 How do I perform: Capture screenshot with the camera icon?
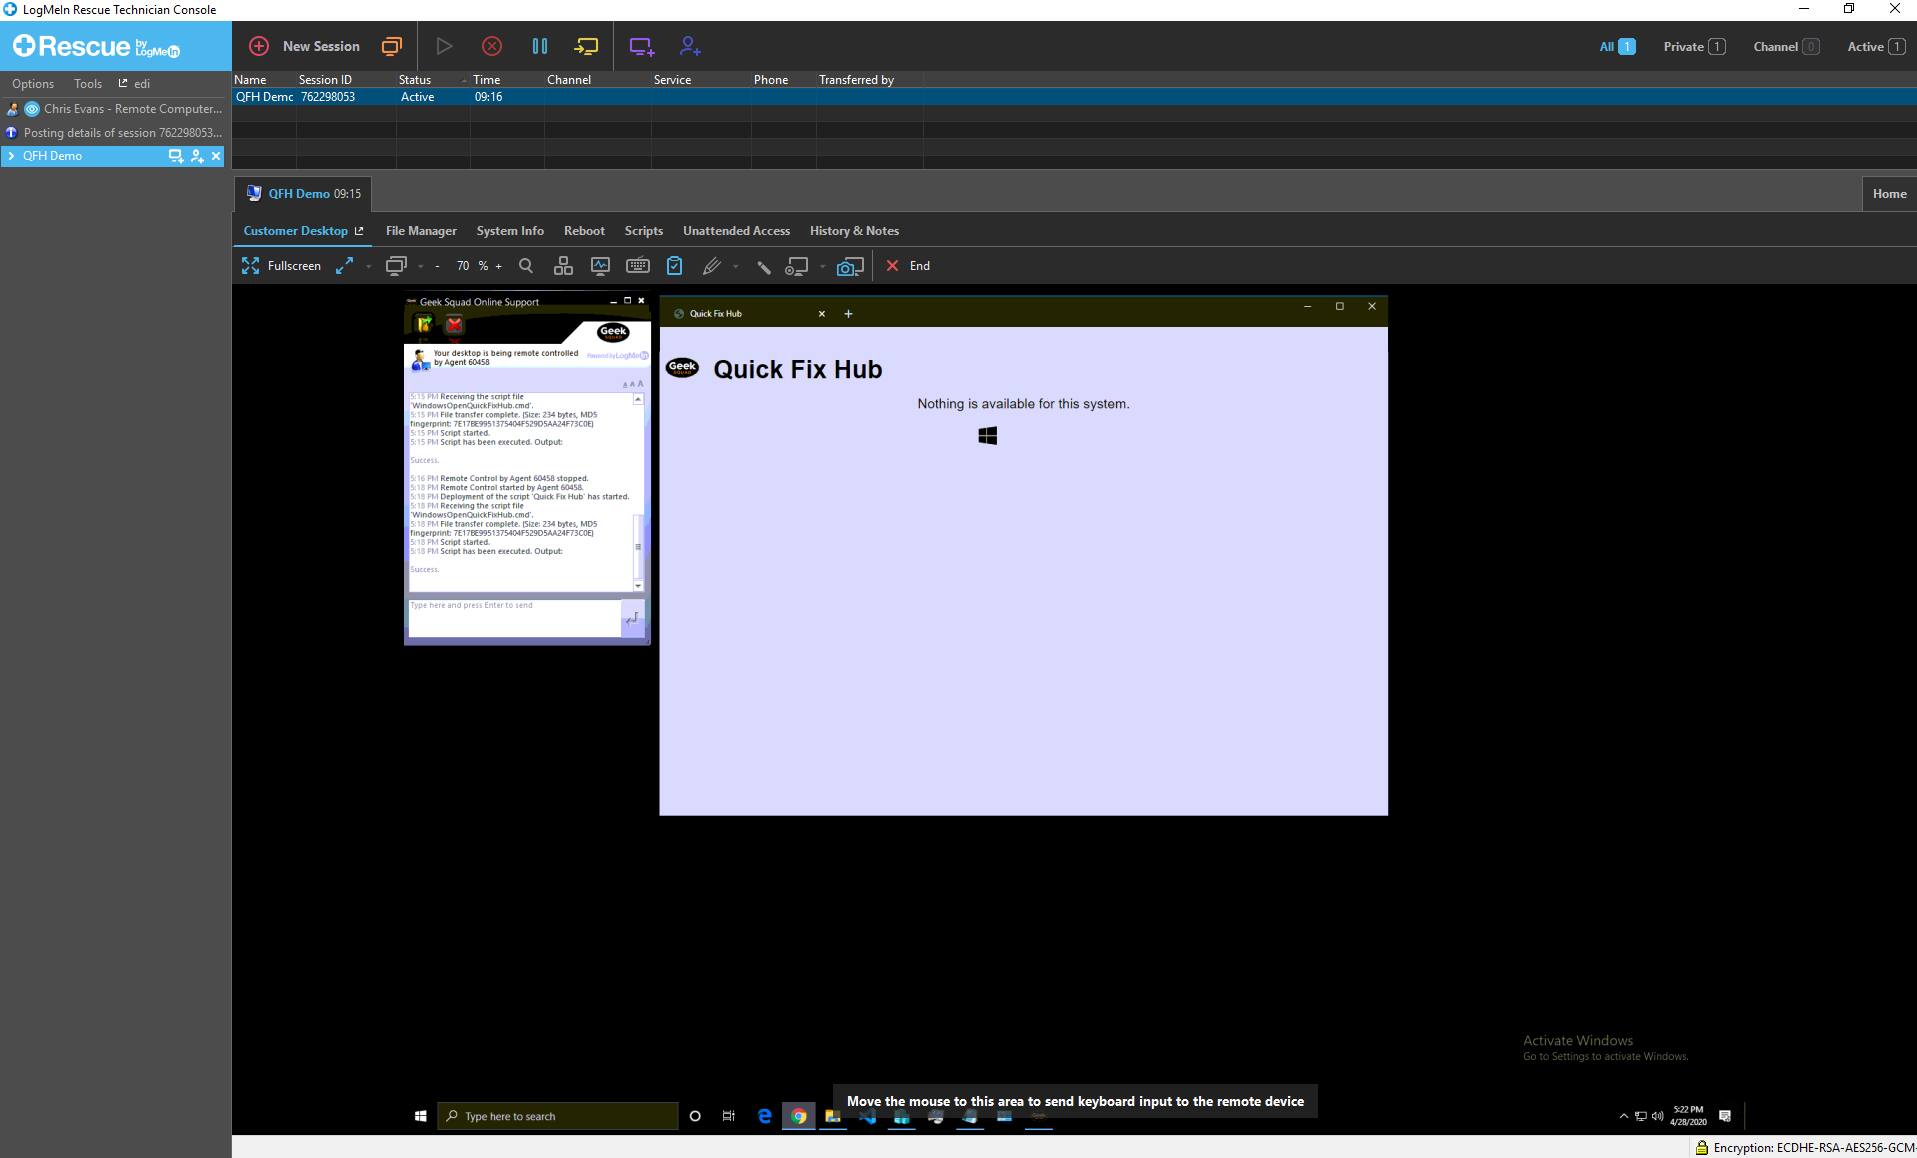[849, 266]
